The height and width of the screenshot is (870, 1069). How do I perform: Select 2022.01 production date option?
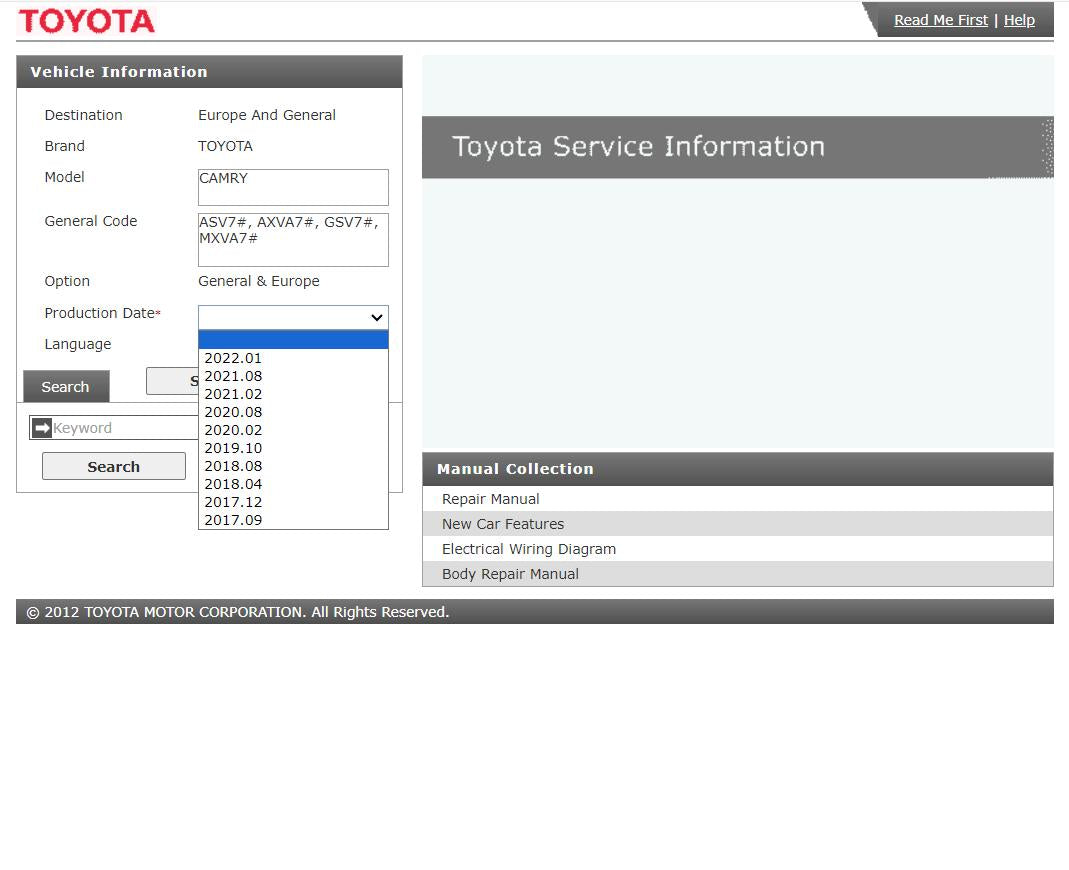(233, 358)
